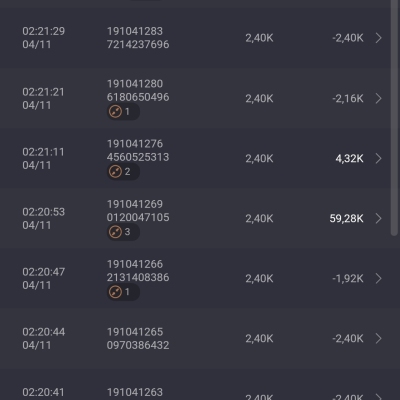Expand the 59,28K win row arrow
Screen dimensions: 400x400
(x=378, y=218)
